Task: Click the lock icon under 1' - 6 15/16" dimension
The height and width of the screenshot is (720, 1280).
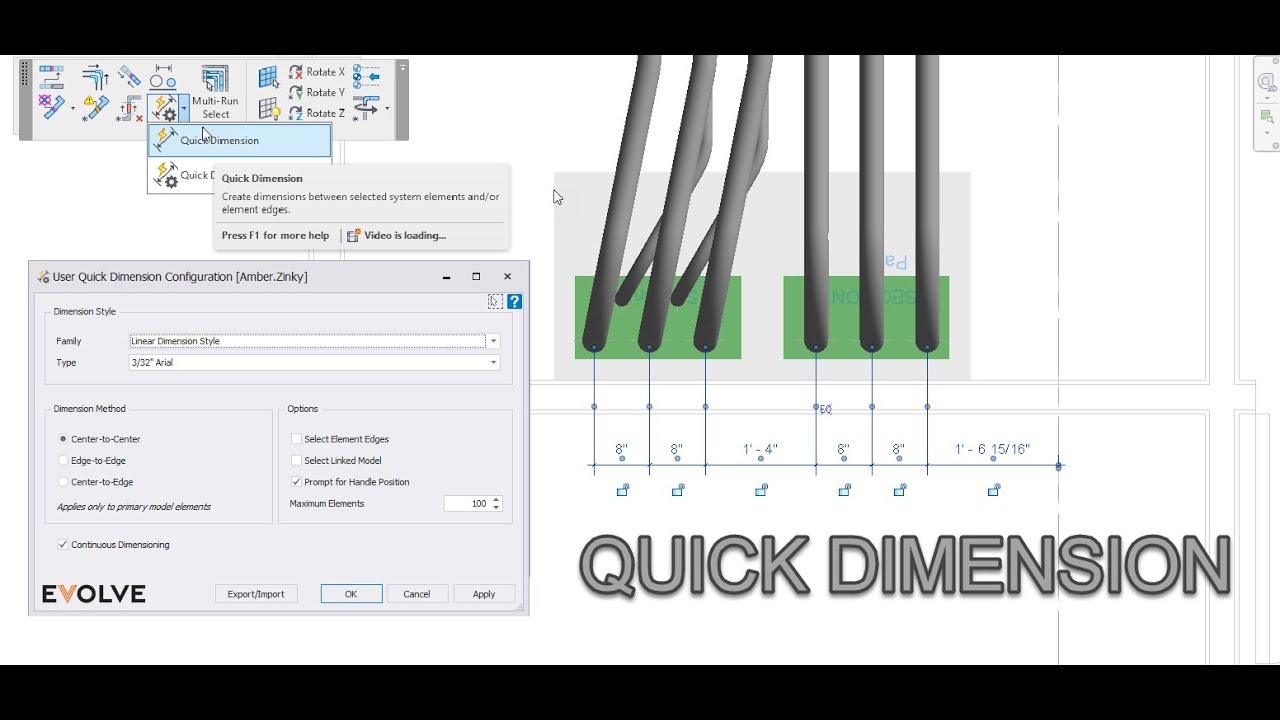Action: click(994, 490)
